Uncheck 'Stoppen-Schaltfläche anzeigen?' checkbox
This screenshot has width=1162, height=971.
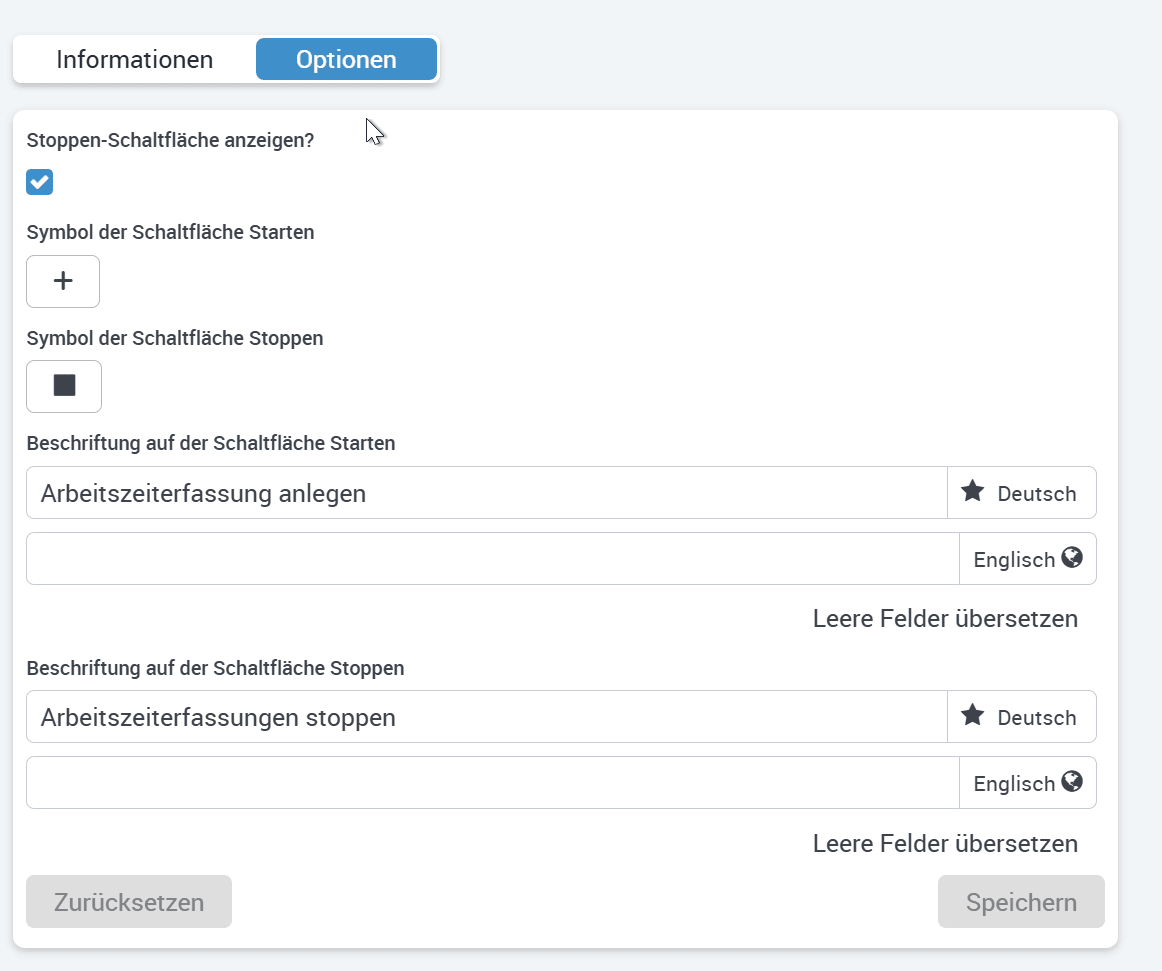pos(40,182)
